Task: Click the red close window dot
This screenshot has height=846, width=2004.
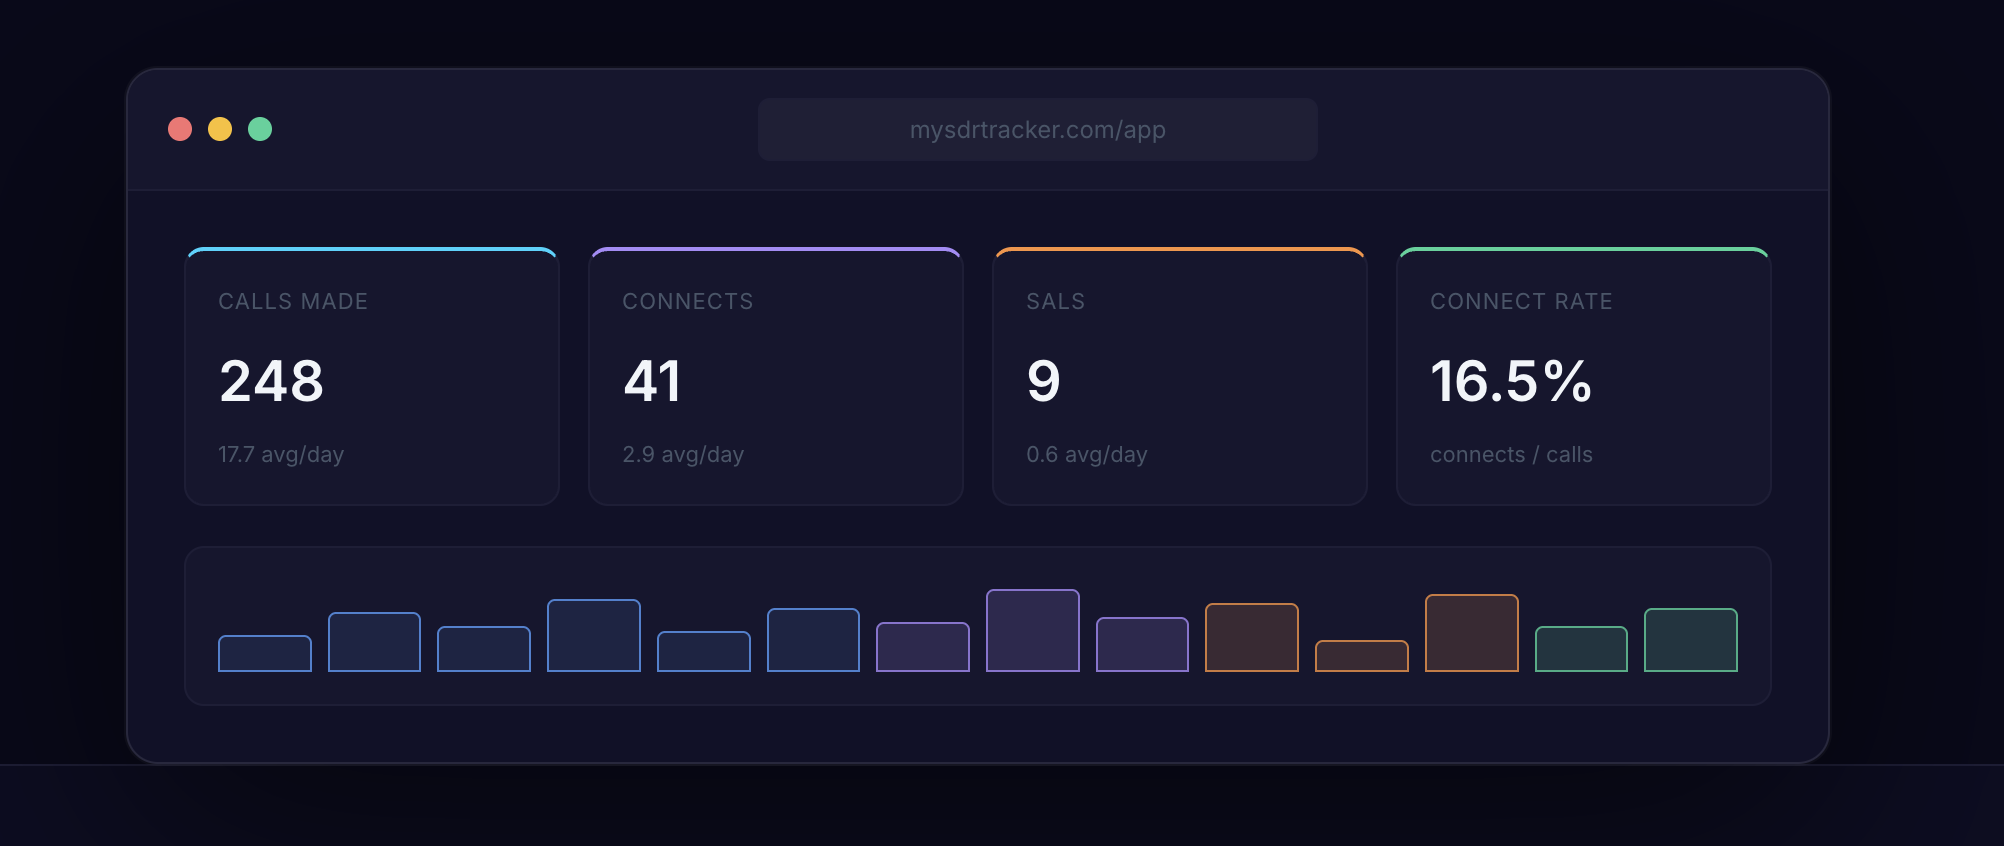Action: click(x=180, y=129)
